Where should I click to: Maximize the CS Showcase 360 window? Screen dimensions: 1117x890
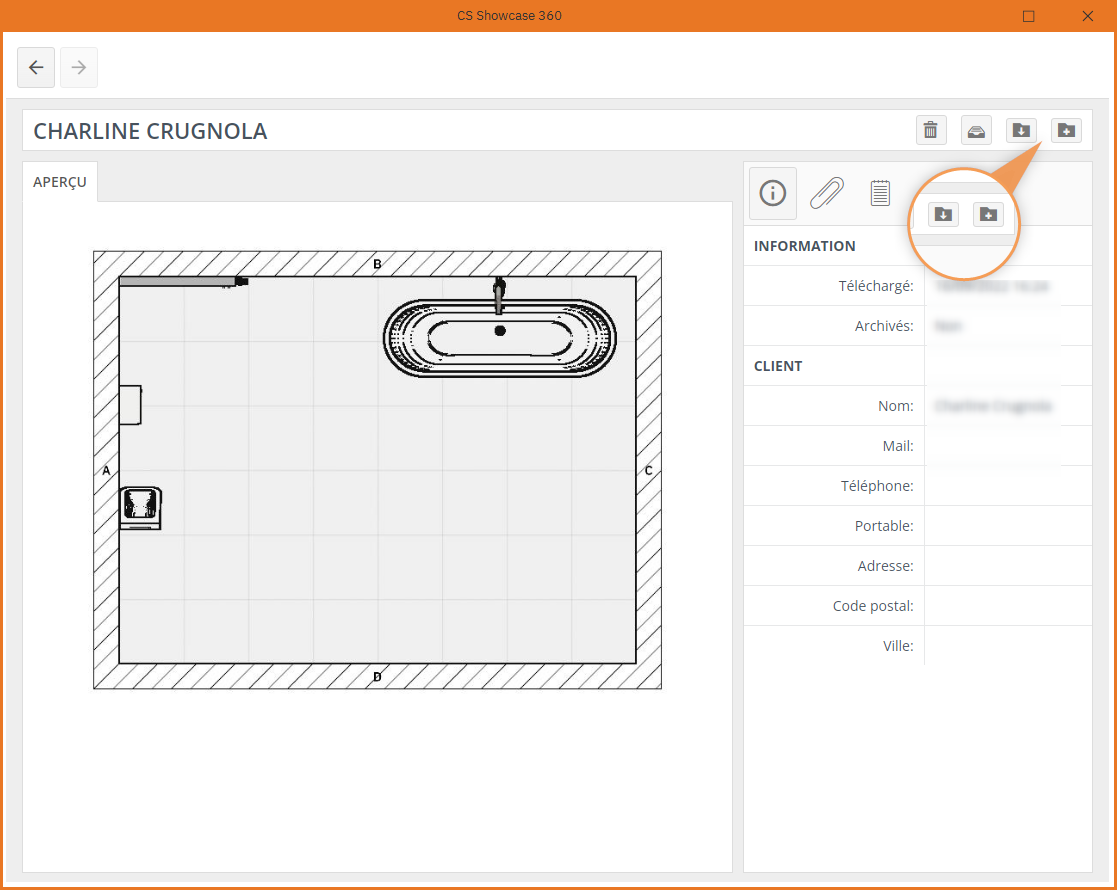point(1029,16)
